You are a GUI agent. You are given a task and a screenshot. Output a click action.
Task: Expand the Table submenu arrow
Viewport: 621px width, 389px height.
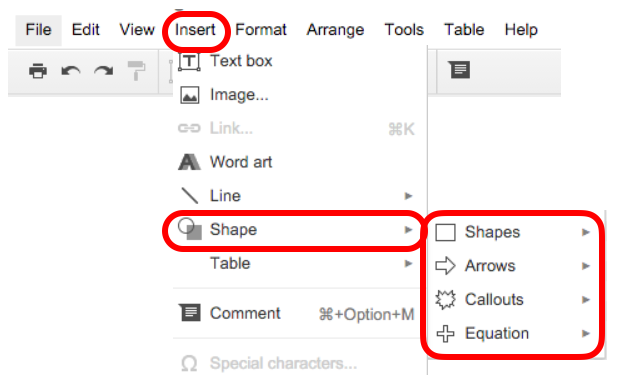(408, 263)
